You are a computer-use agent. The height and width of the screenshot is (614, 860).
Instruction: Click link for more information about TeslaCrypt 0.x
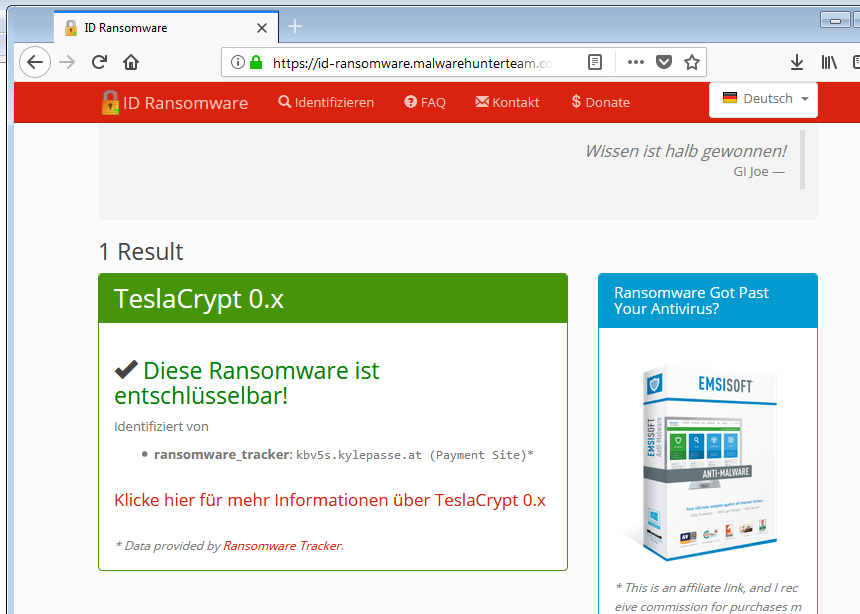(x=330, y=500)
